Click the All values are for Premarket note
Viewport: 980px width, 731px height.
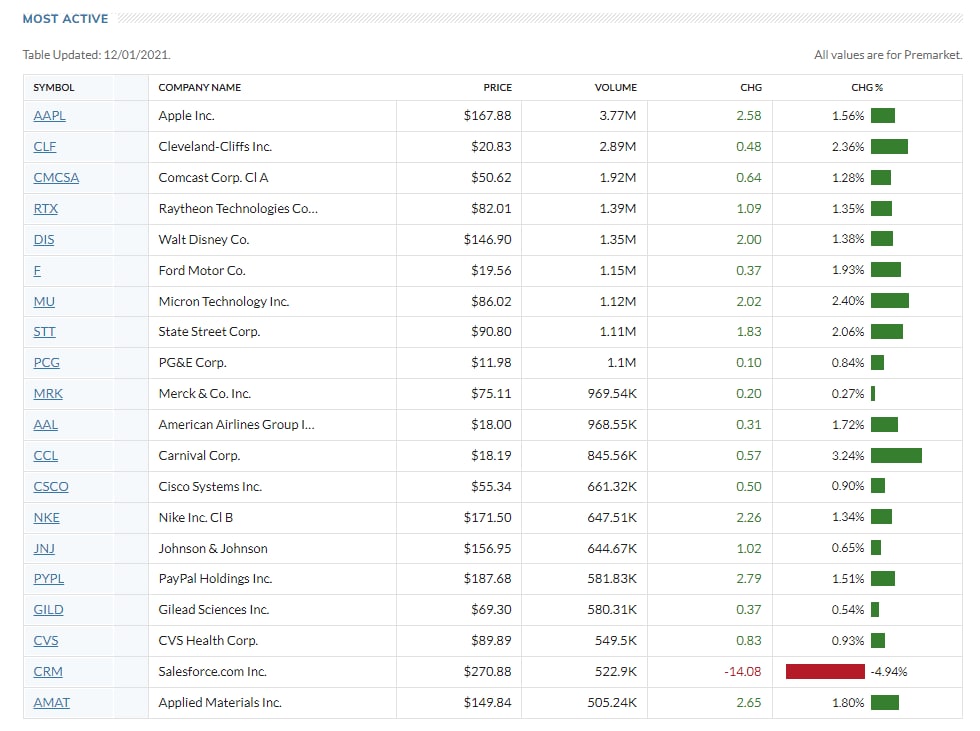point(888,55)
